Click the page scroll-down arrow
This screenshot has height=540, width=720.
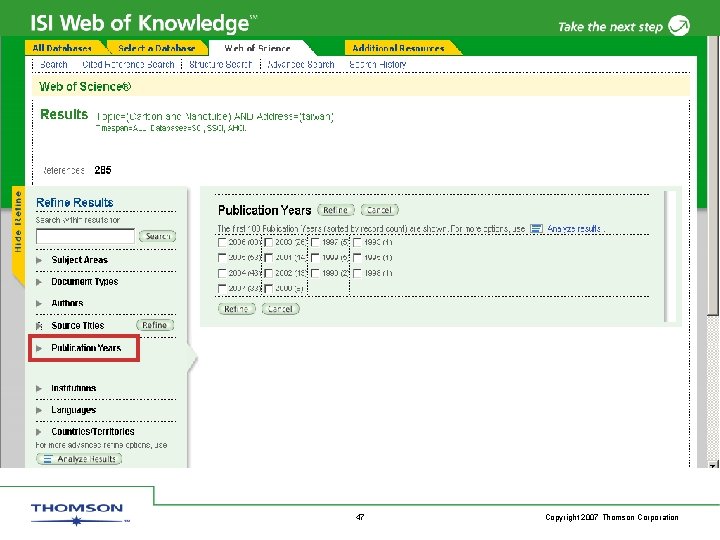coord(713,464)
